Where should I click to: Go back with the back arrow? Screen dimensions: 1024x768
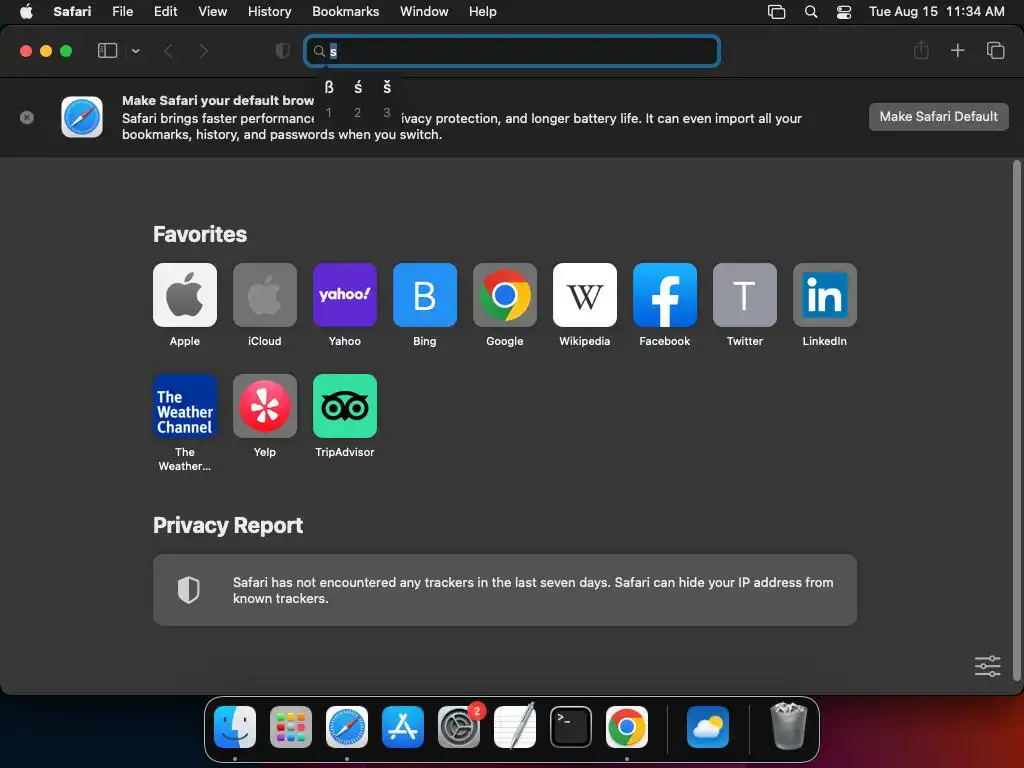coord(168,51)
